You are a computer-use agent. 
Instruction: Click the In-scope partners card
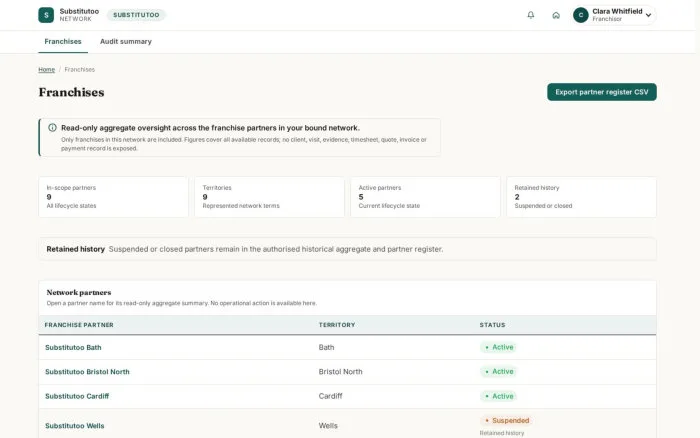(x=113, y=197)
